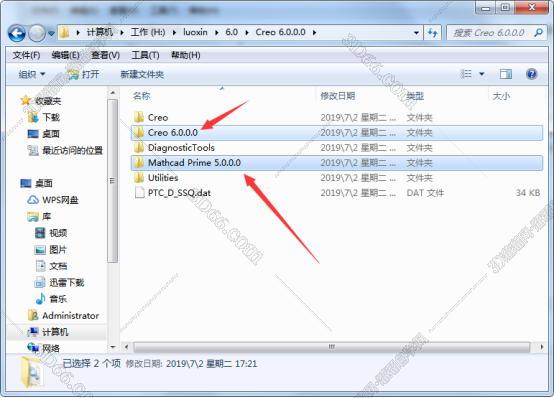Click the 新建文件夹 button
Screen dimensions: 554x398
click(x=142, y=74)
